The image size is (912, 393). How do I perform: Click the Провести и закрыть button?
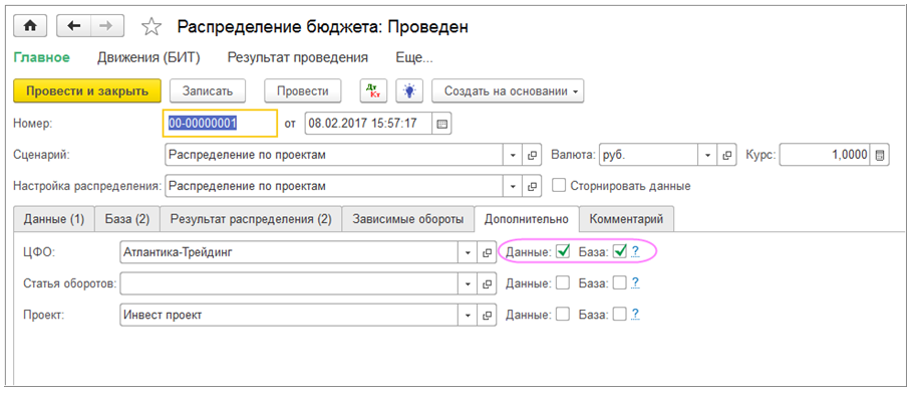coord(87,91)
